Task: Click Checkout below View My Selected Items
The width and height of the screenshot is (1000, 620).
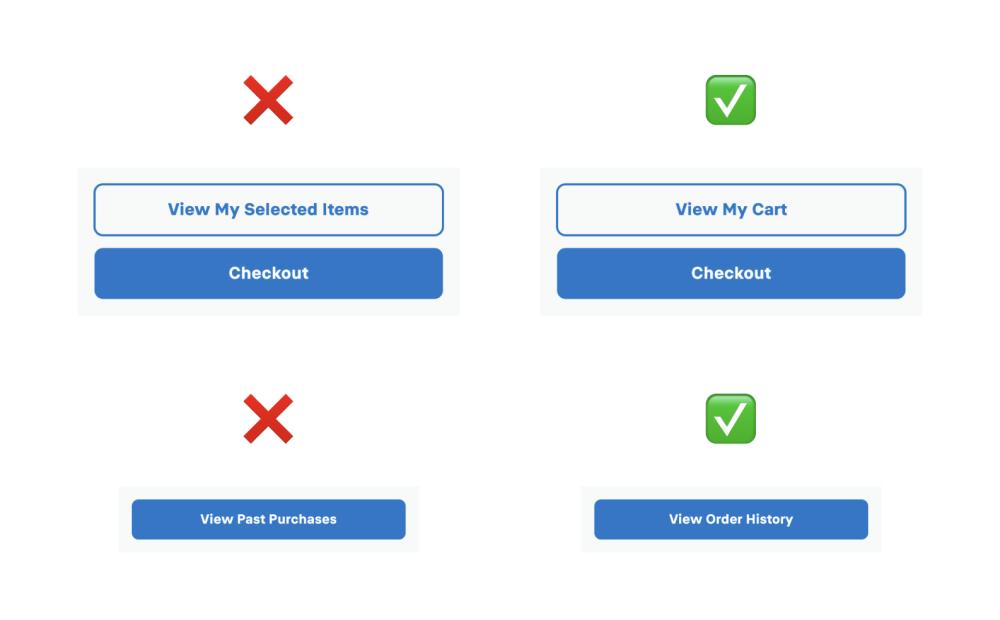Action: click(268, 274)
